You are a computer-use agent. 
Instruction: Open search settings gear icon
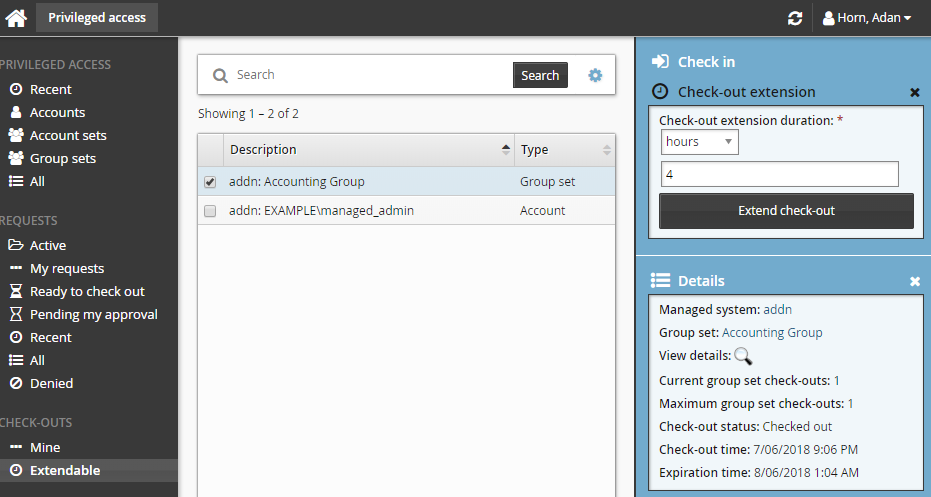pos(595,75)
